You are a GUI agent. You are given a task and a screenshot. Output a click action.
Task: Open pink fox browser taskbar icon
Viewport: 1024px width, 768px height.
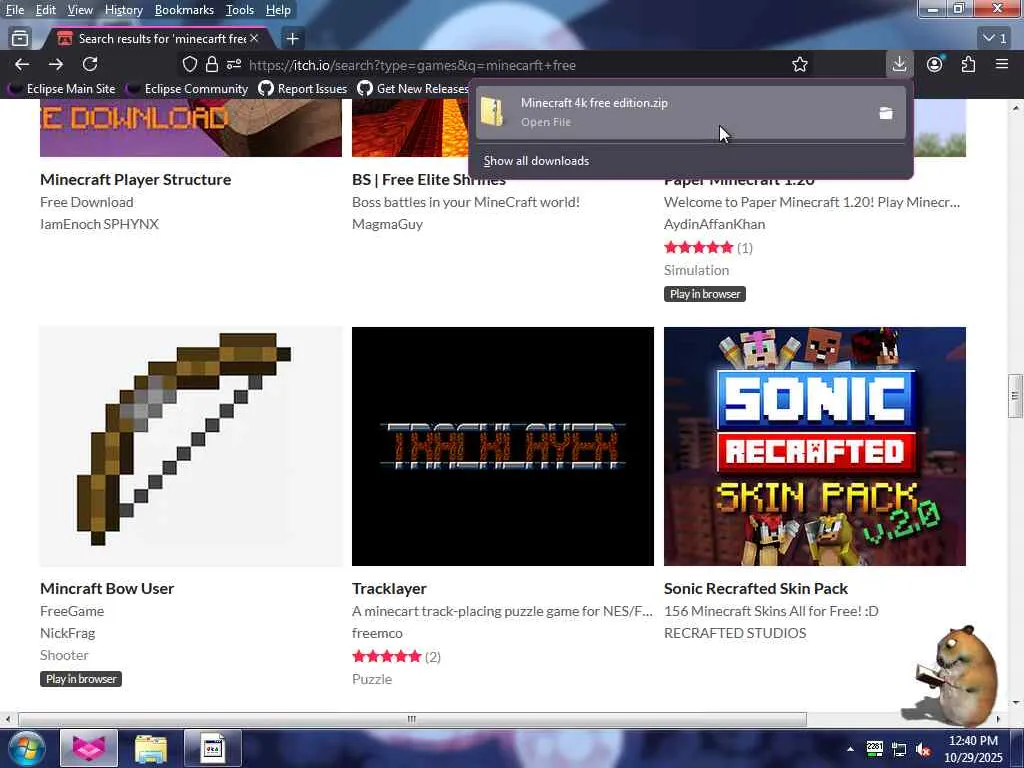click(x=89, y=748)
